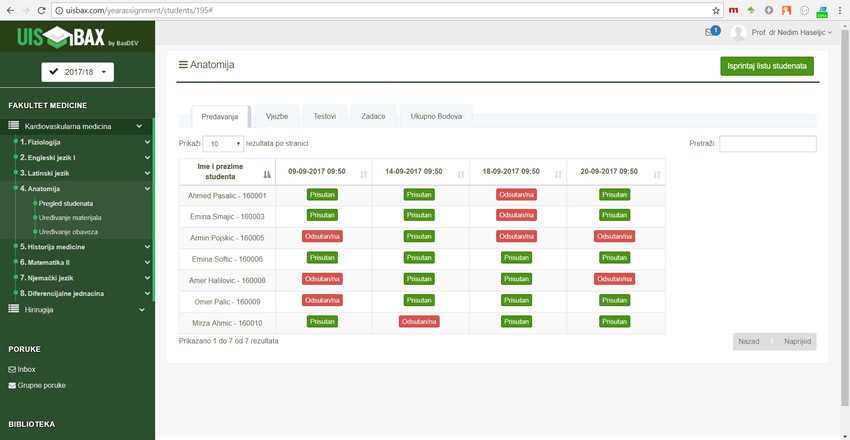Click Isprintaj listu studenata button
850x440 pixels.
[767, 66]
